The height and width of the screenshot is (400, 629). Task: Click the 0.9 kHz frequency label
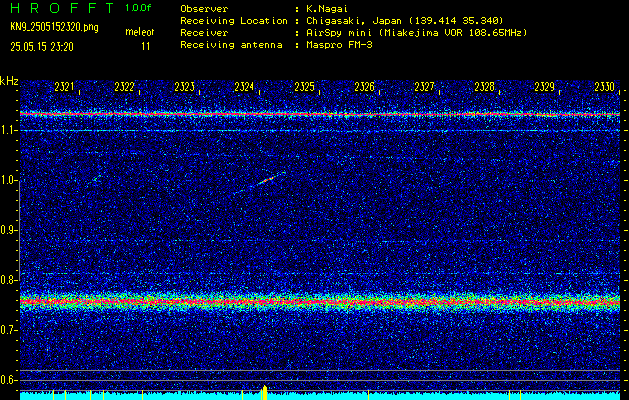7,230
